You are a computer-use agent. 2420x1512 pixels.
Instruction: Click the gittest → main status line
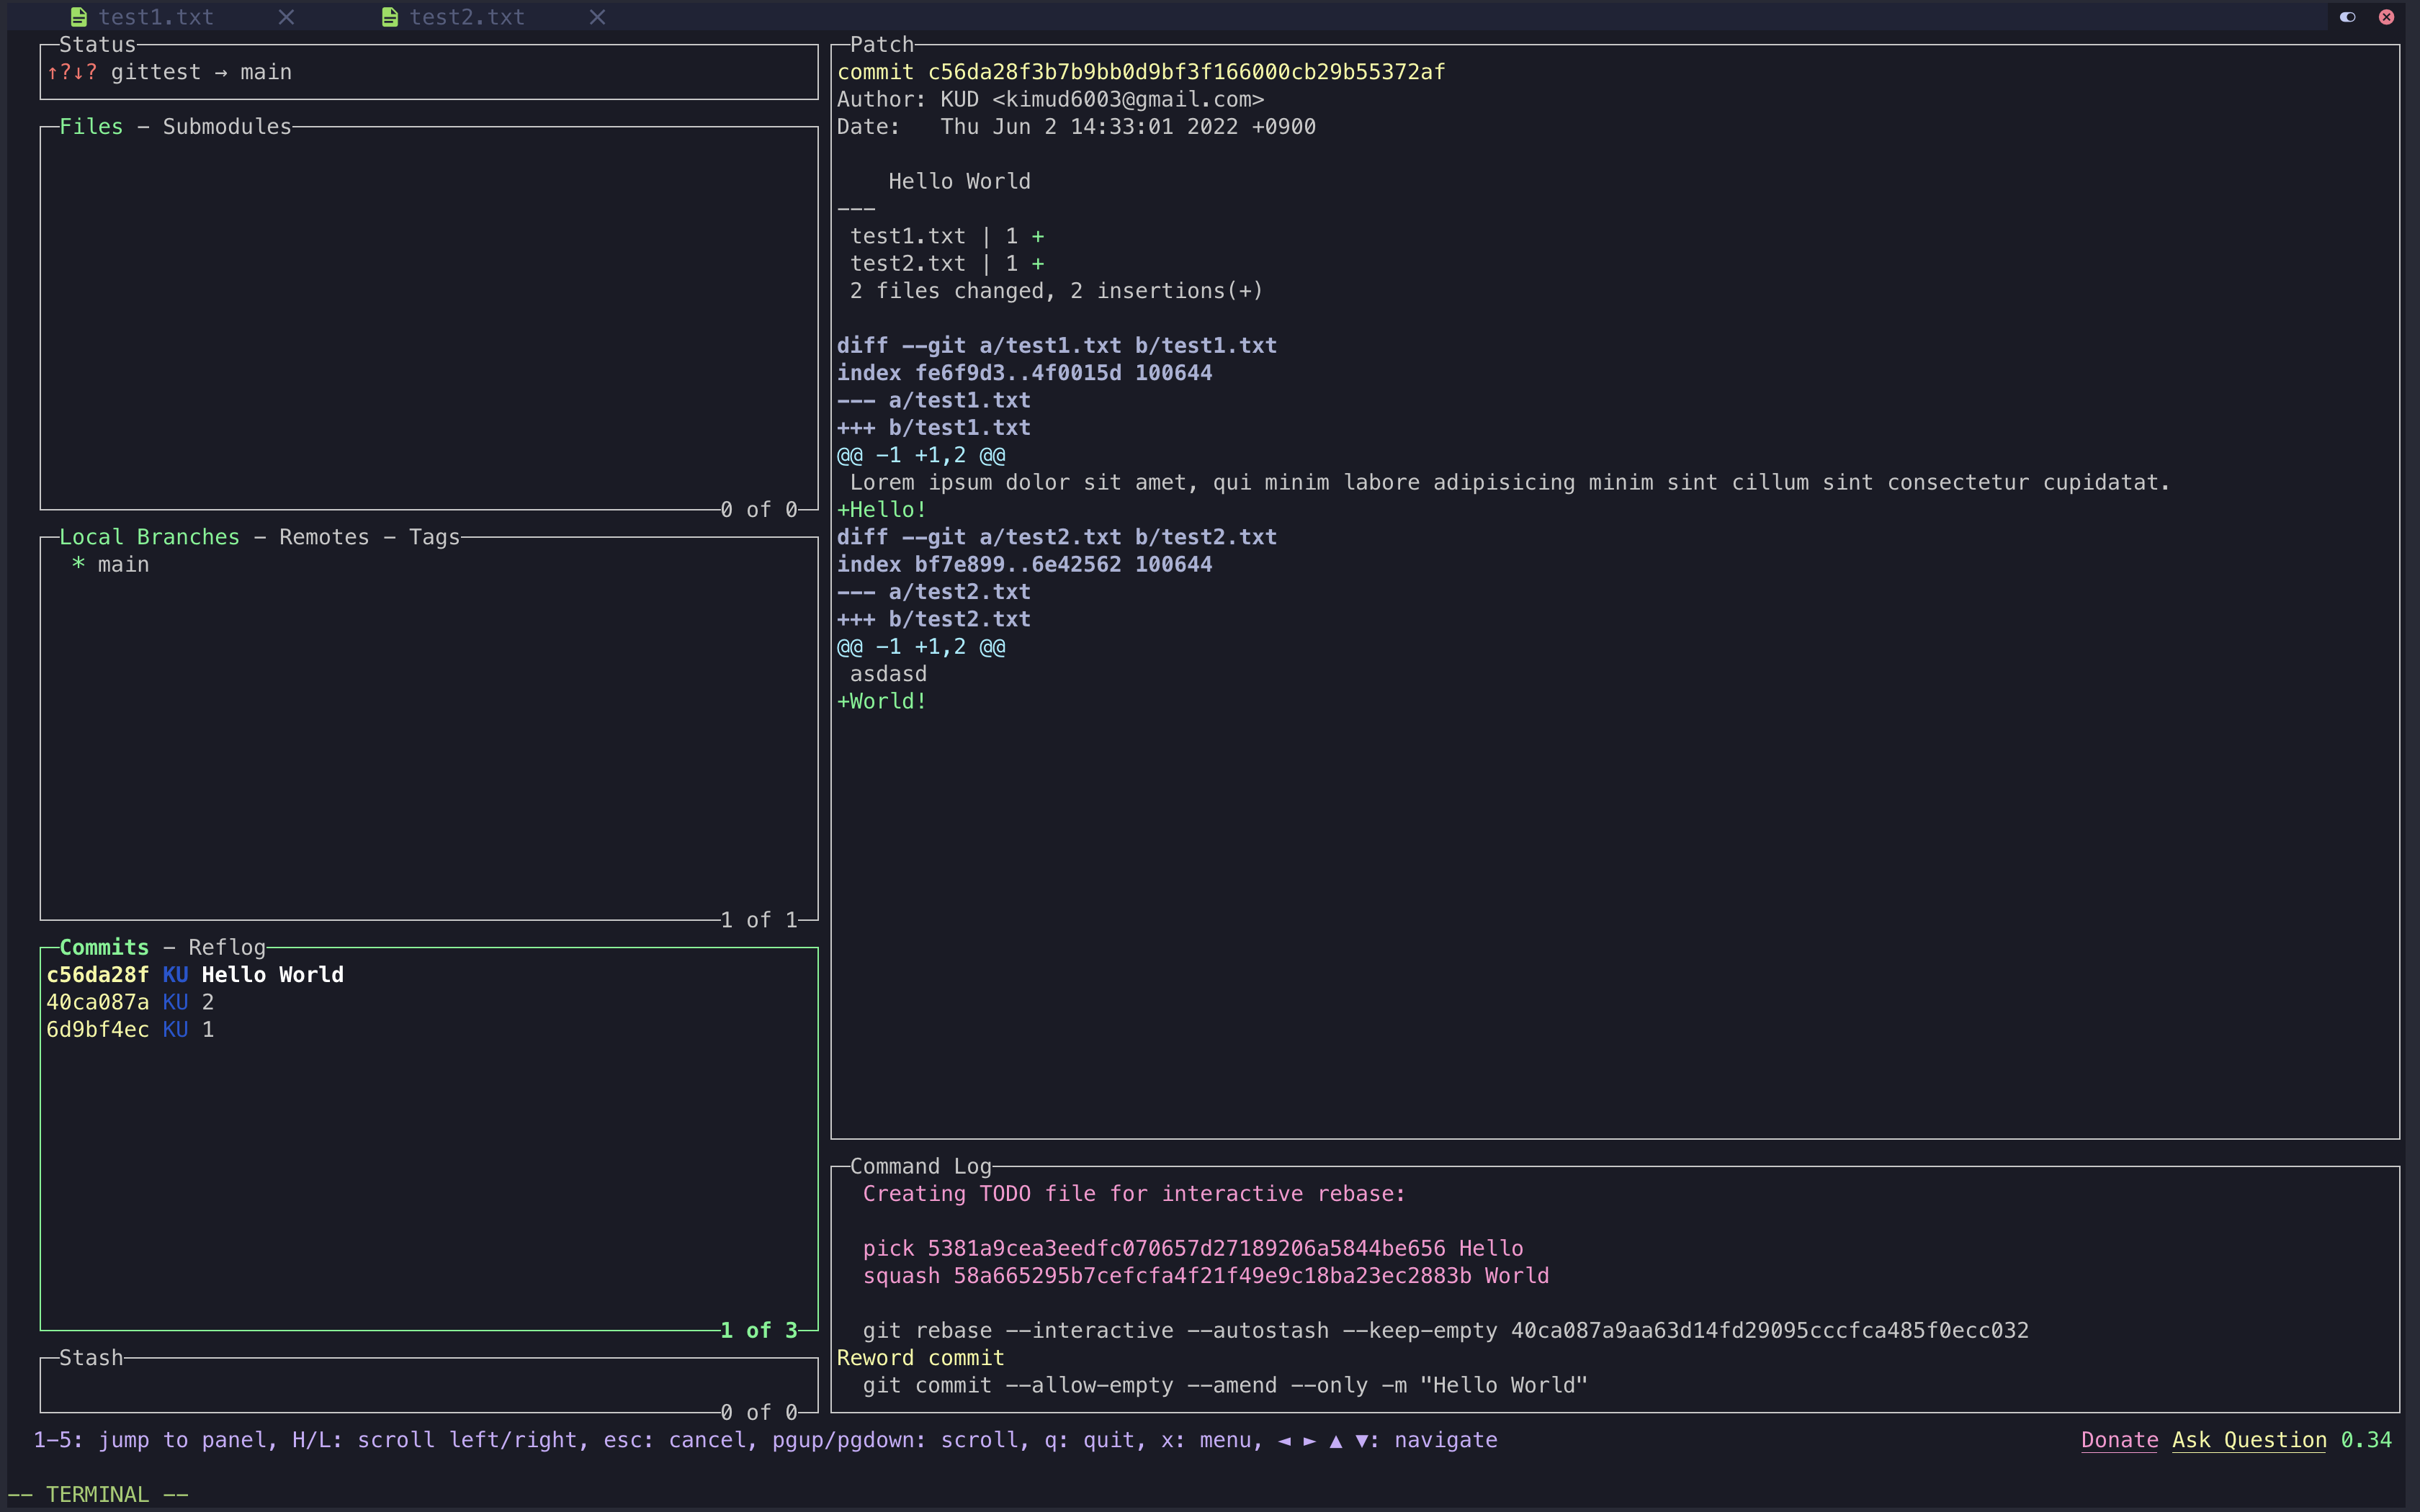click(200, 72)
